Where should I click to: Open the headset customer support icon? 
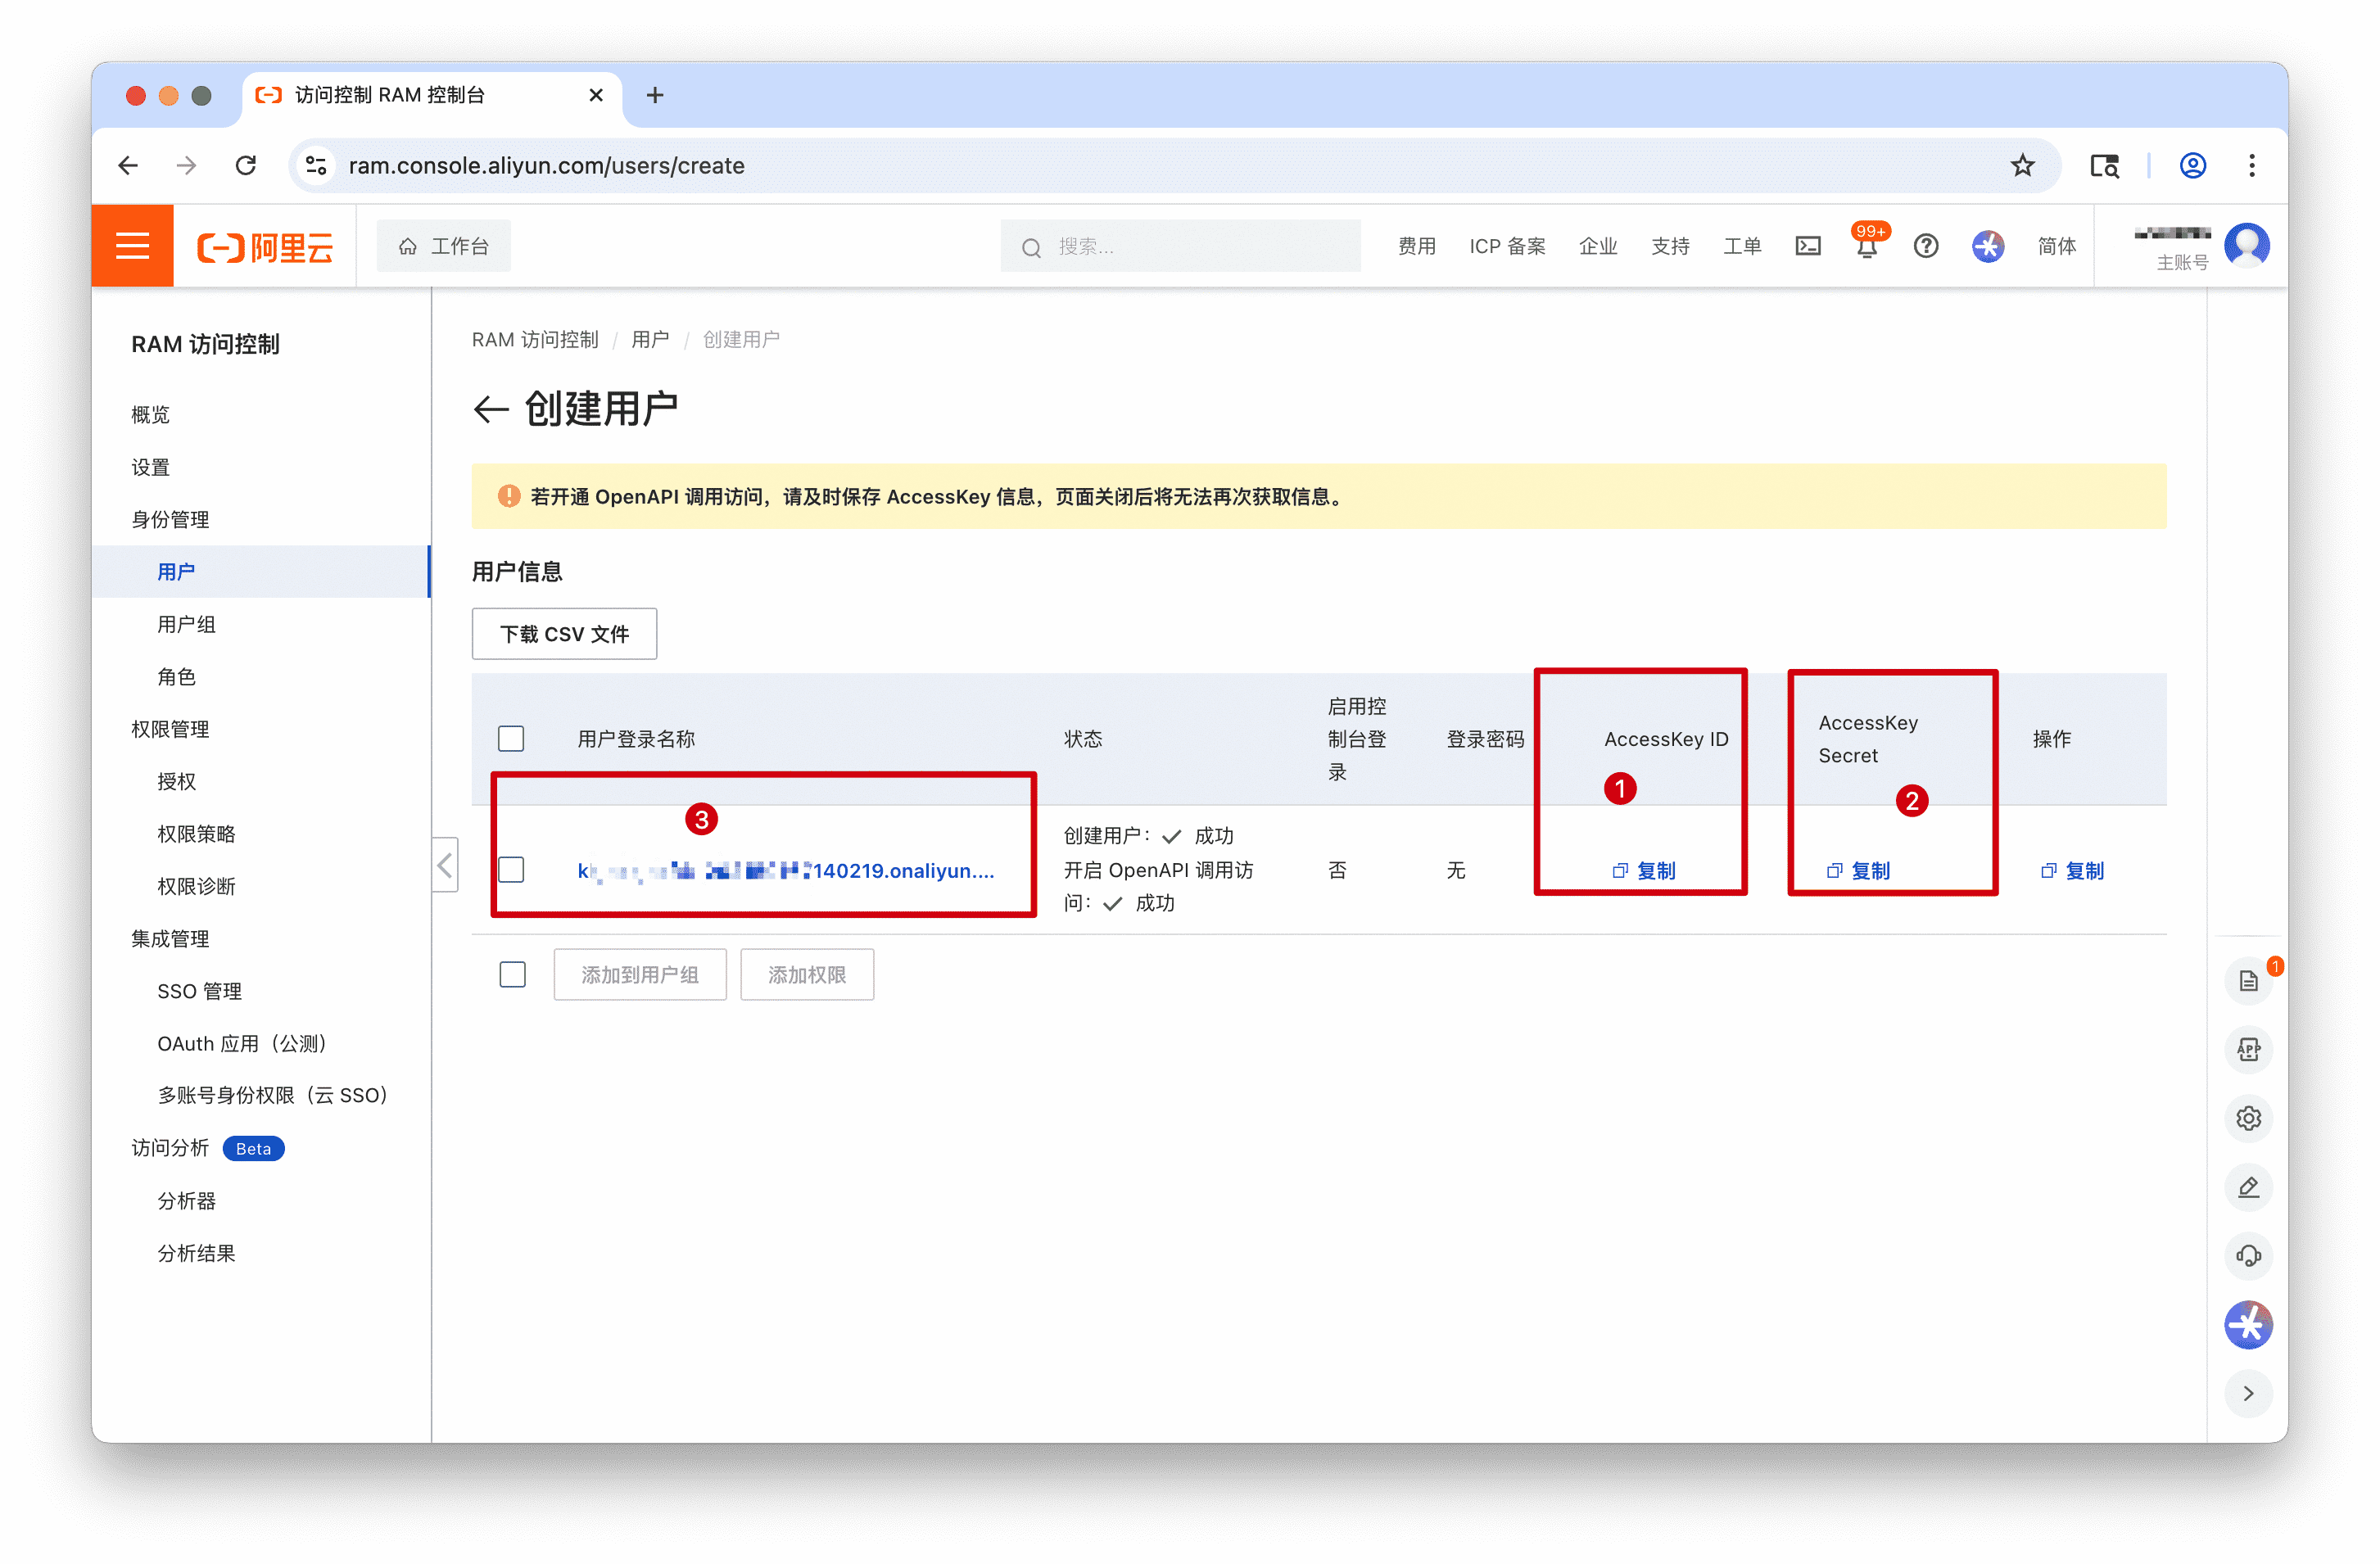[x=2247, y=1256]
